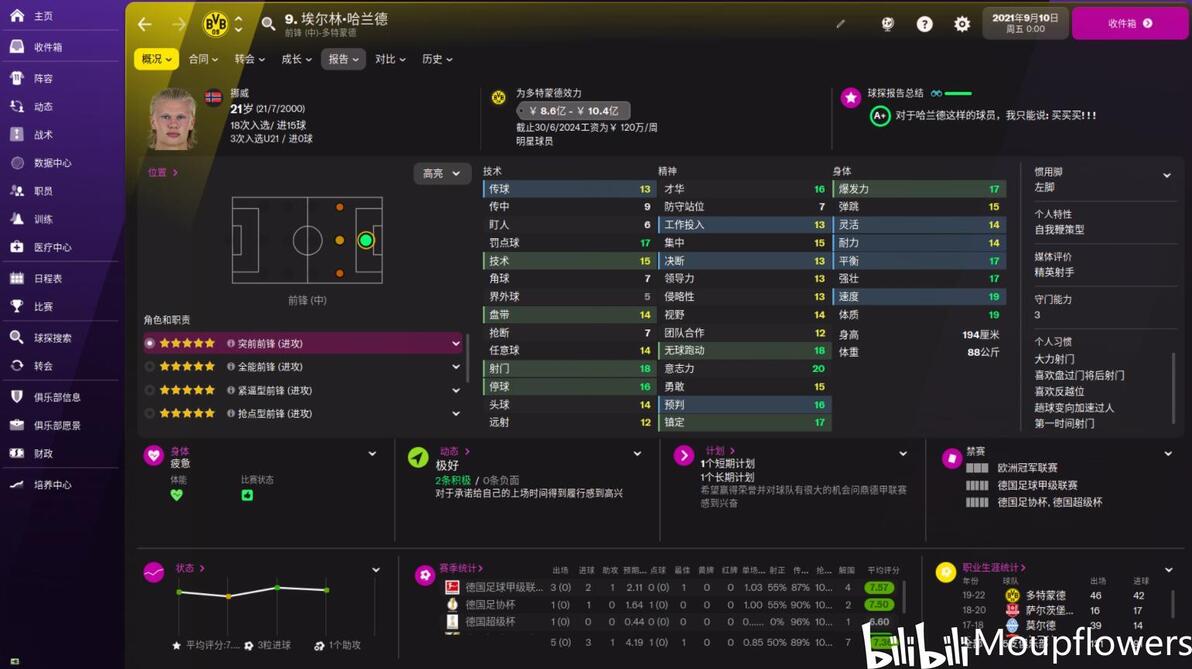Open the 历史 history menu
The width and height of the screenshot is (1192, 669).
437,59
